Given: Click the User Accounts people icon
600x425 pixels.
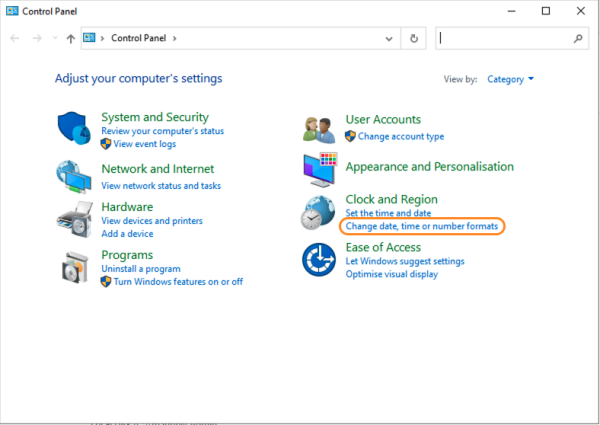Looking at the screenshot, I should [320, 128].
